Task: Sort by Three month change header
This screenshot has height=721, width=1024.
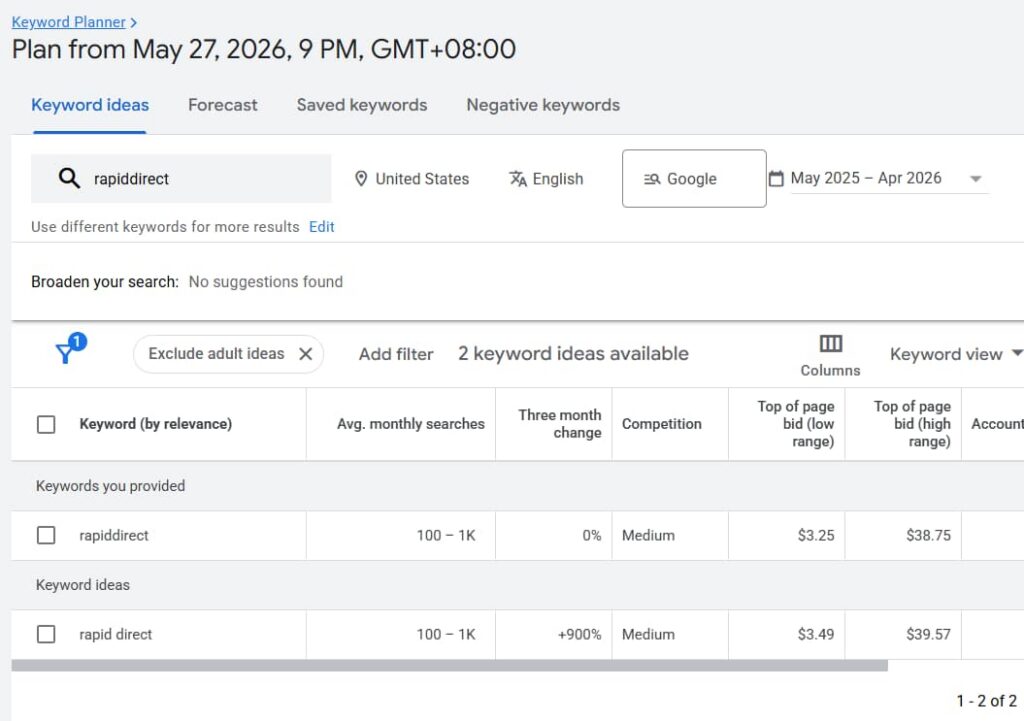Action: [560, 424]
